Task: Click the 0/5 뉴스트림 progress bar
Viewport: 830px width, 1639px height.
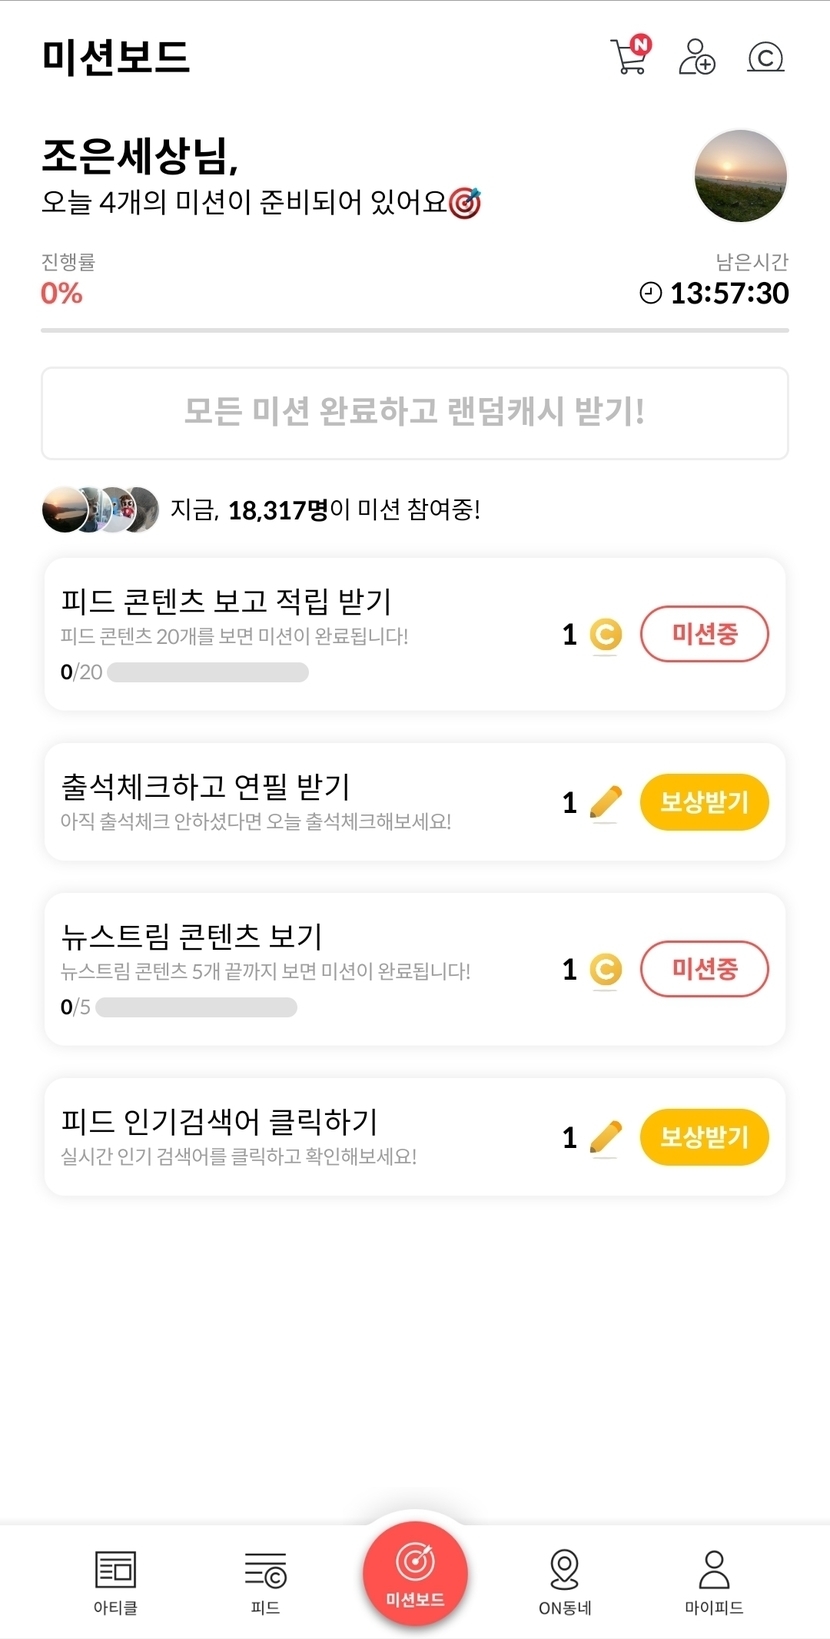Action: [x=196, y=1007]
